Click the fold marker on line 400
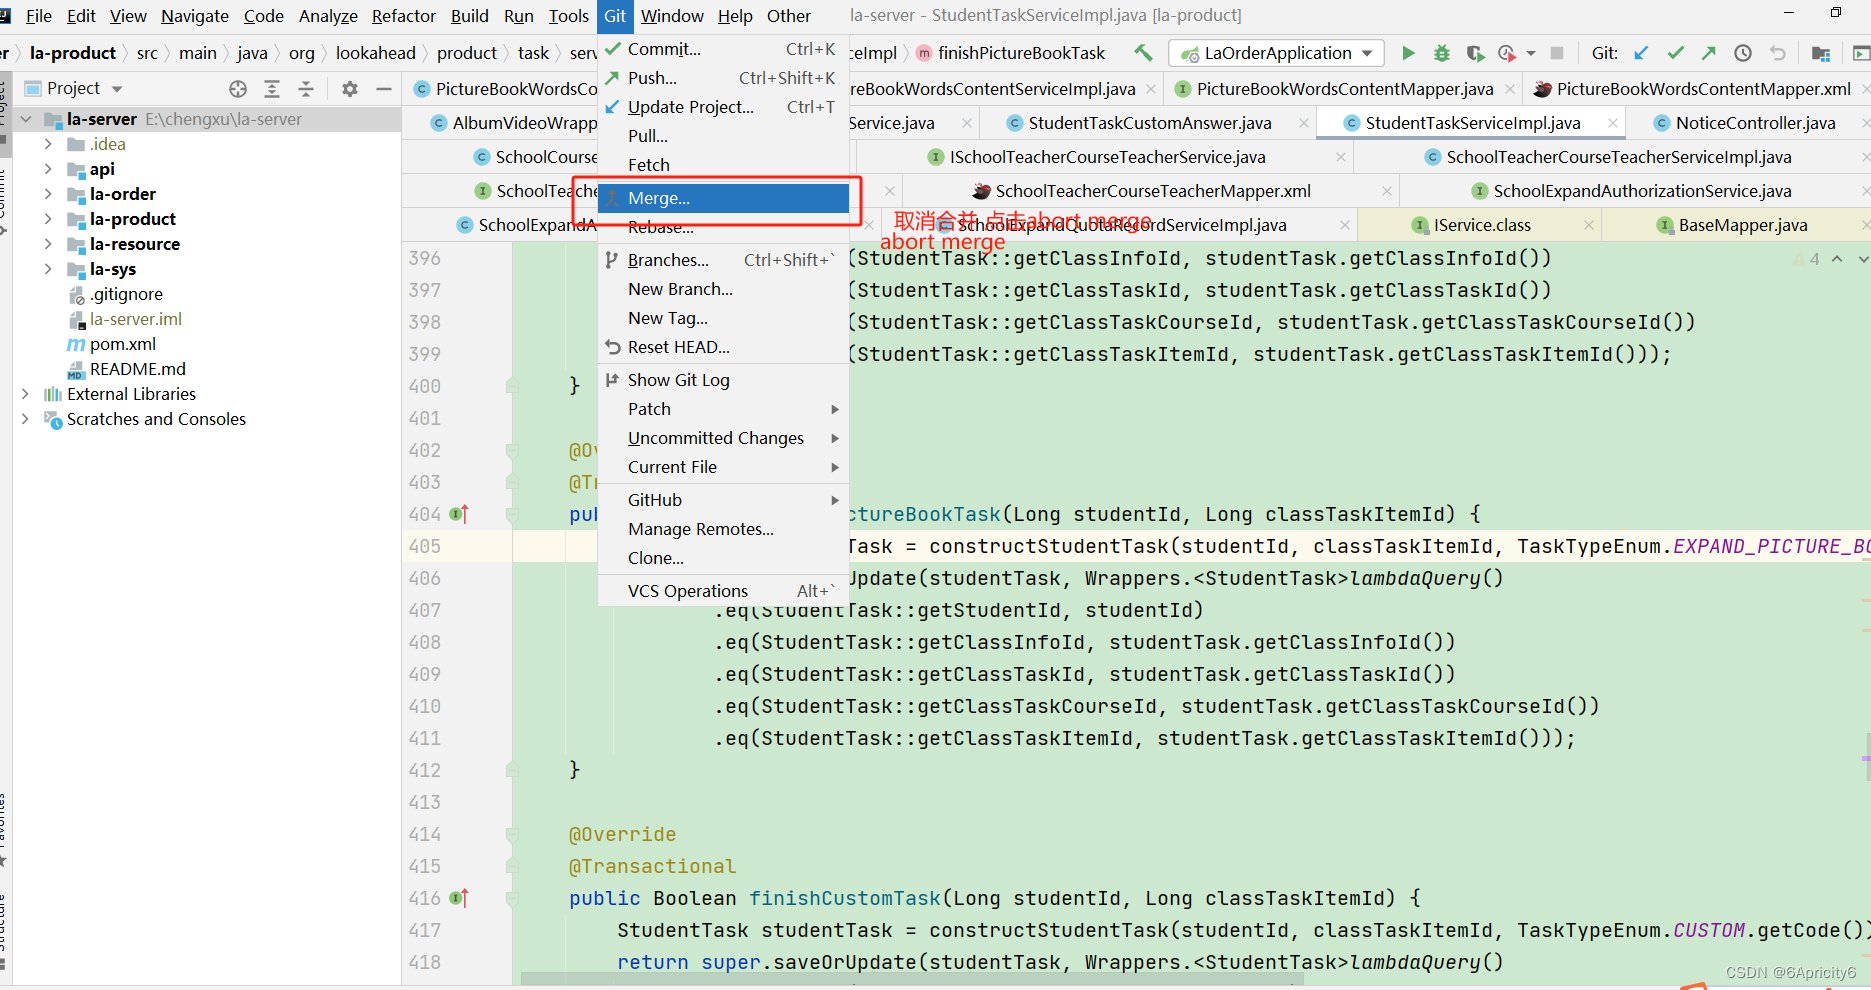 pos(512,386)
